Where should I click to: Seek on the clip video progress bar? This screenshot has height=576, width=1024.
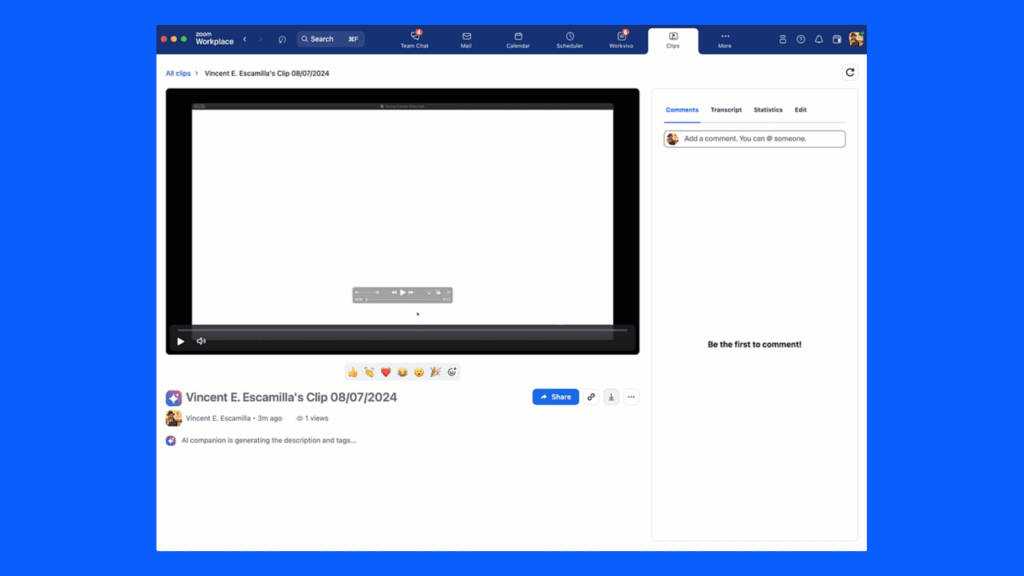tap(402, 330)
